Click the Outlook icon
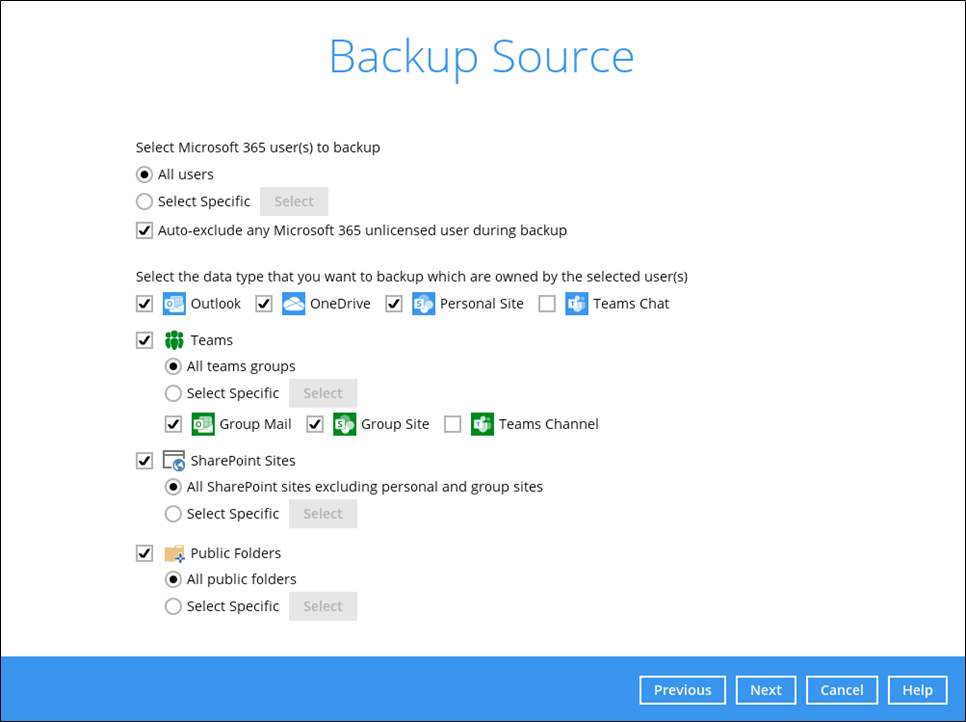 point(174,304)
